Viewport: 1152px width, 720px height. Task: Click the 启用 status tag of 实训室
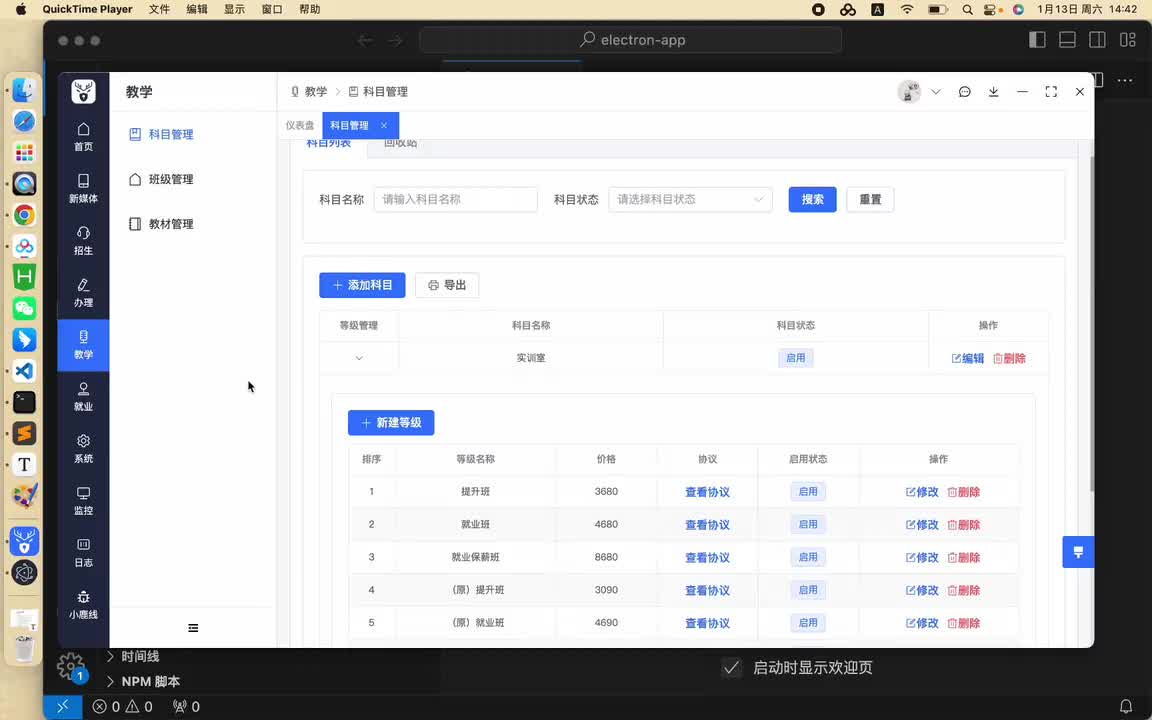[796, 358]
